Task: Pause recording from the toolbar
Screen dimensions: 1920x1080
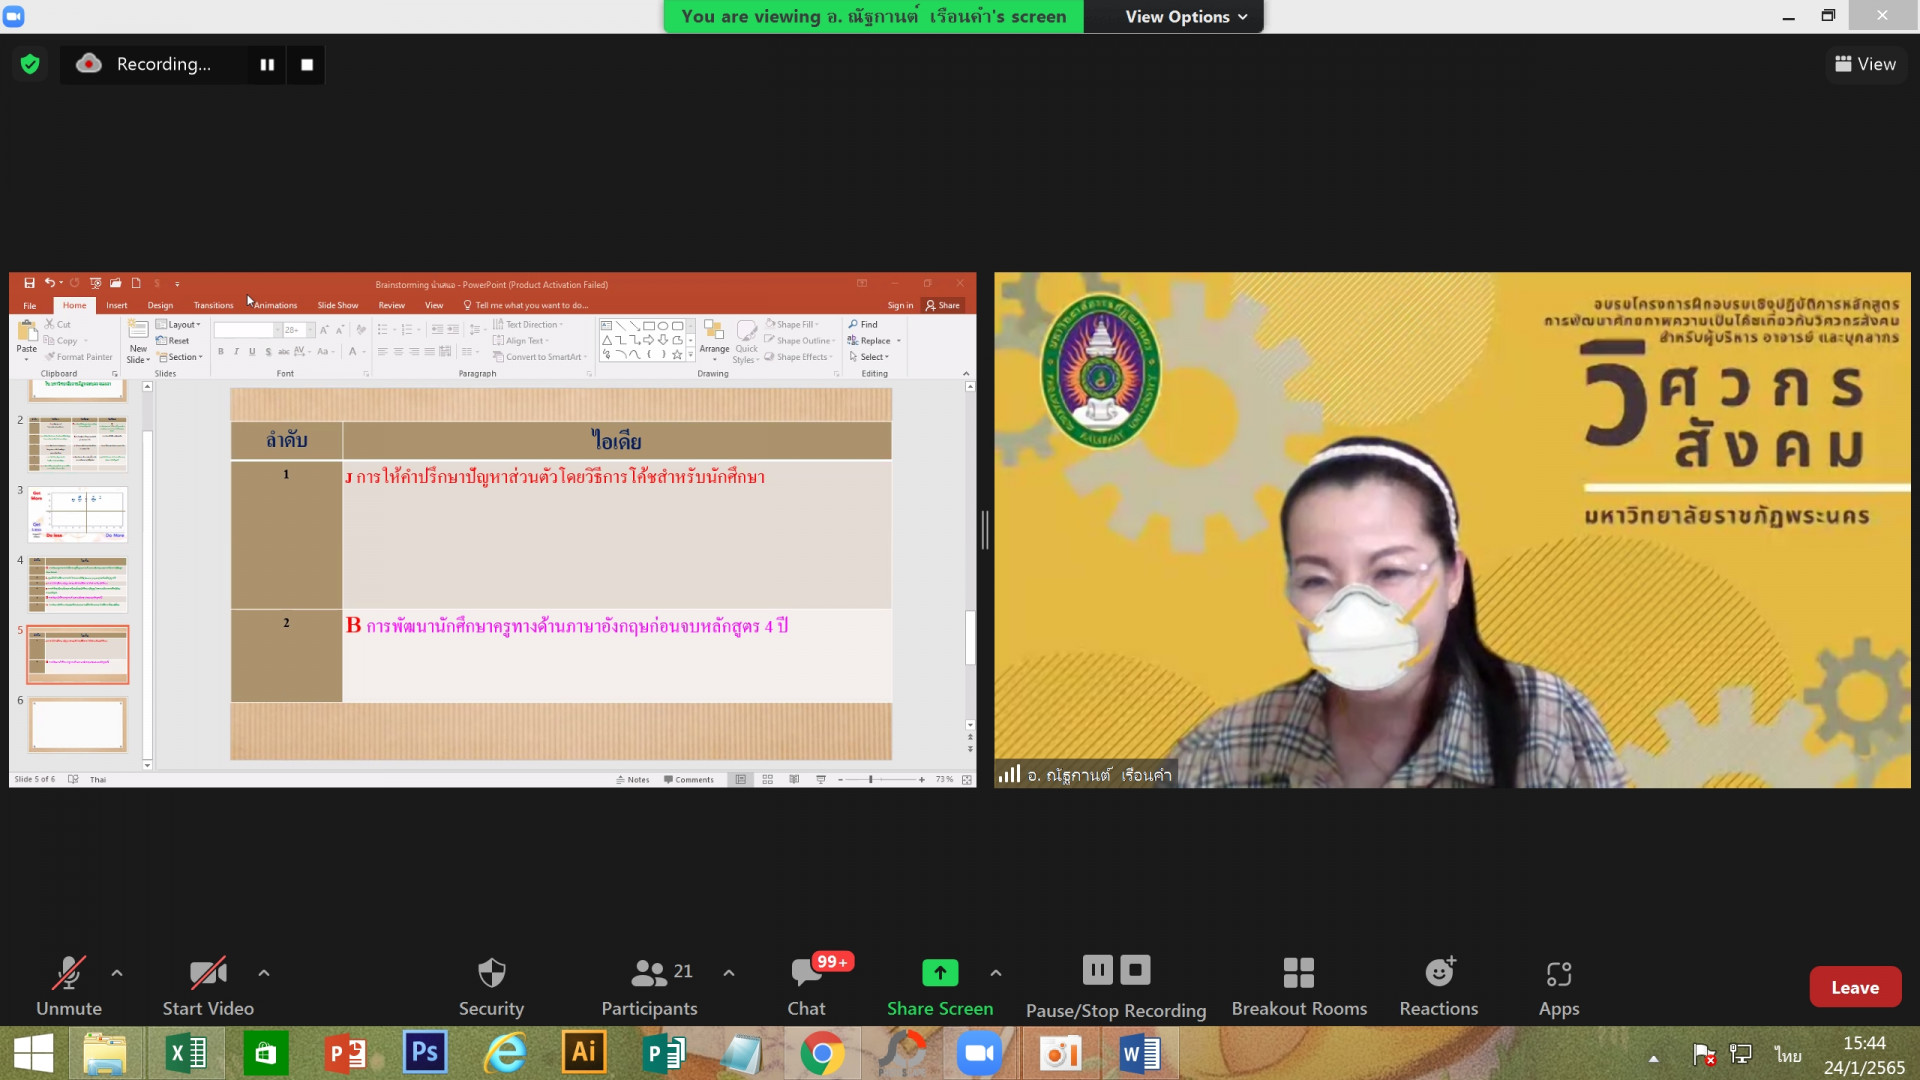Action: click(x=1097, y=970)
